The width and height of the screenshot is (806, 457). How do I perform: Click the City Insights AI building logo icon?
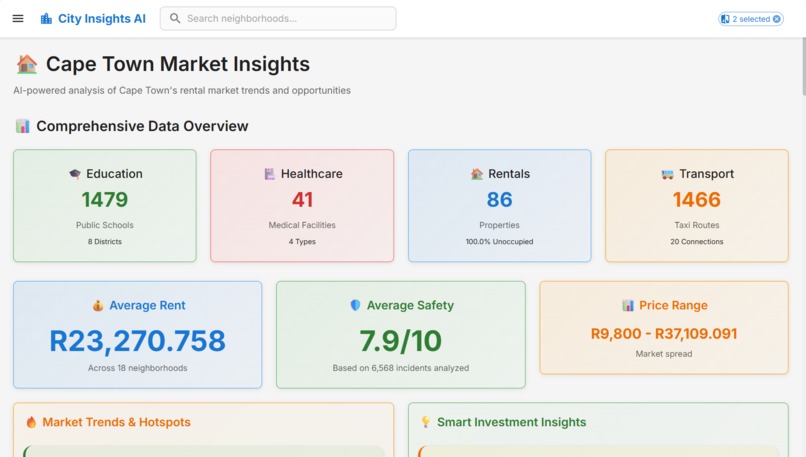46,19
